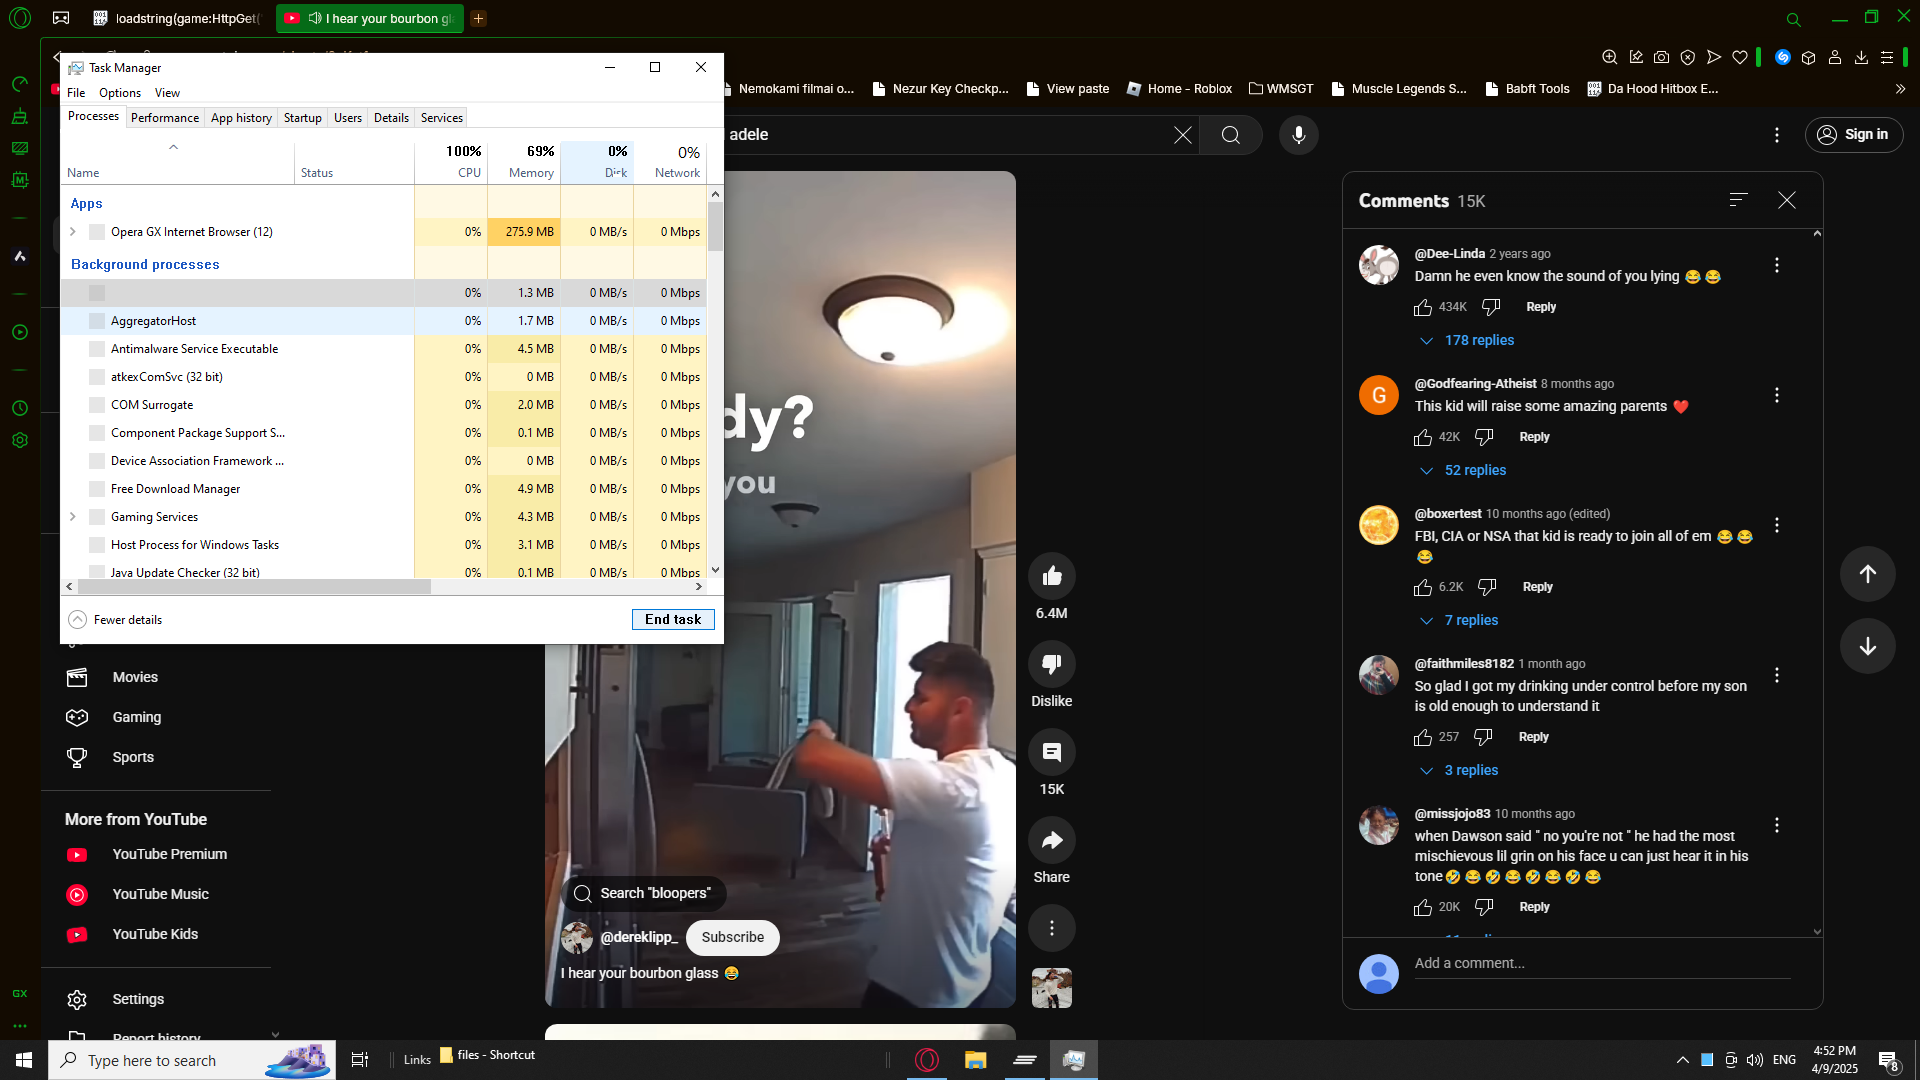Show more bookmarks with overflow chevron
The width and height of the screenshot is (1920, 1080).
tap(1900, 89)
